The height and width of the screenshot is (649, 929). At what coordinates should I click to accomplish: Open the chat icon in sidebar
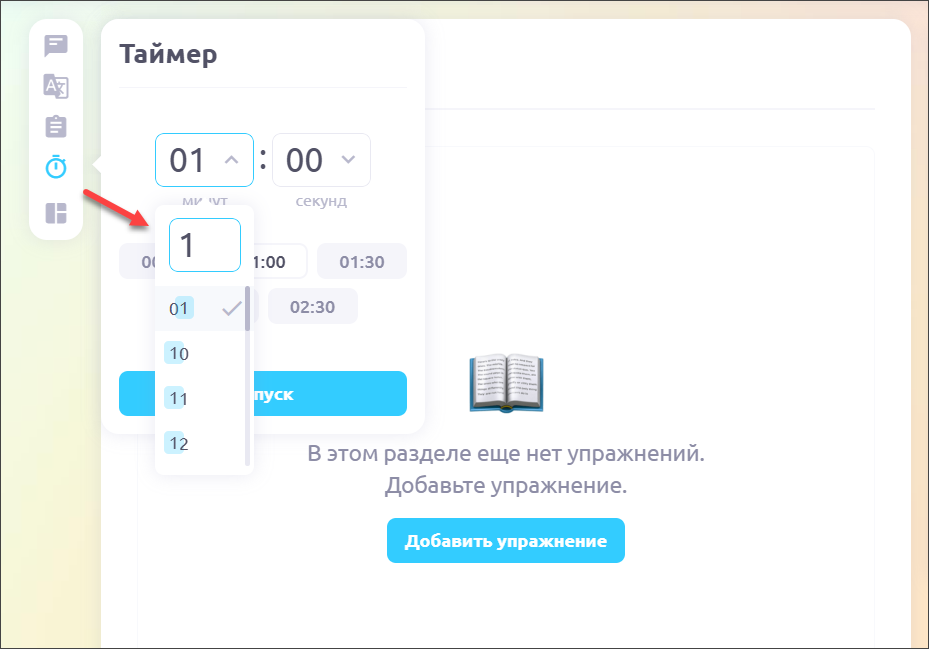[56, 46]
